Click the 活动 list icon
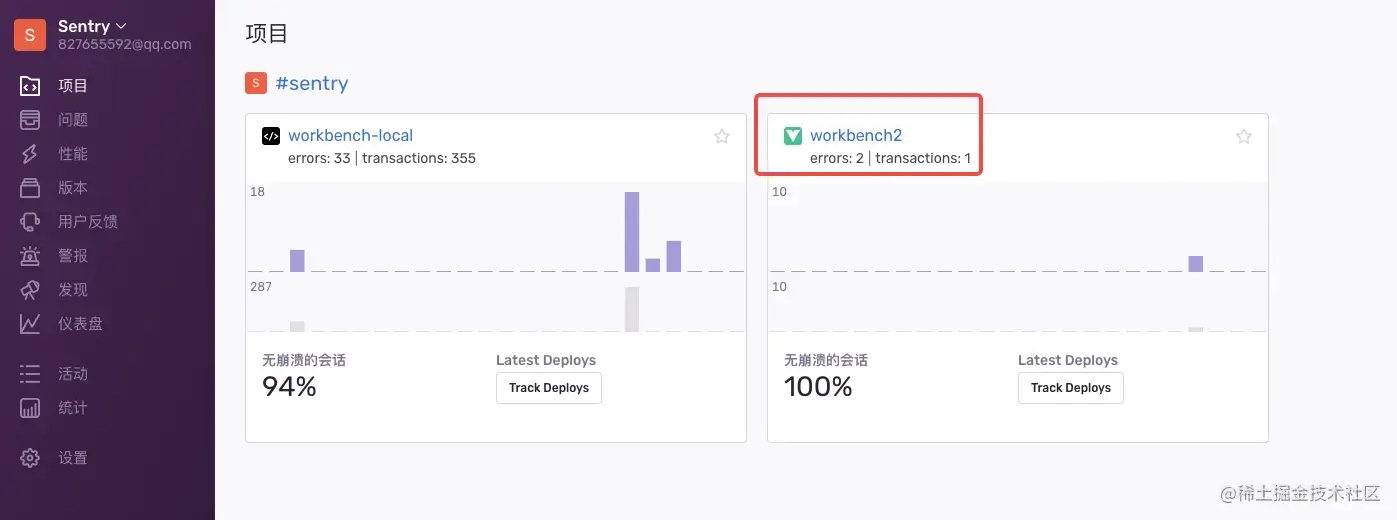 point(30,374)
